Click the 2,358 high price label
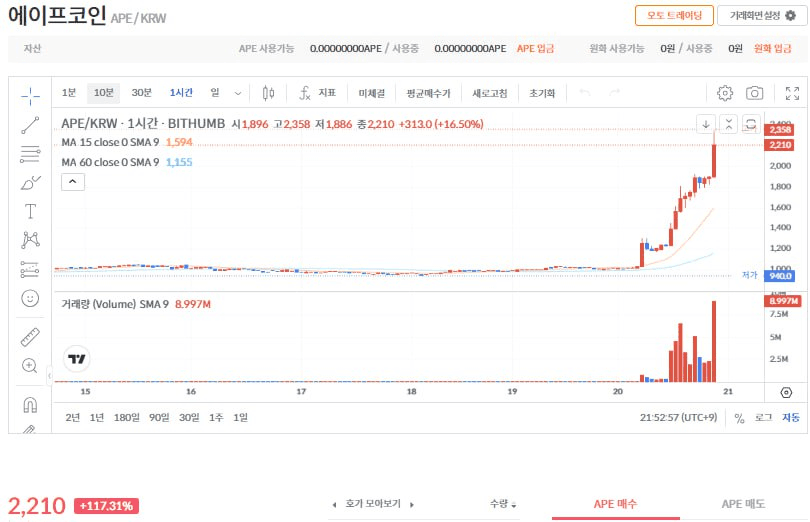This screenshot has width=810, height=522. [x=780, y=129]
